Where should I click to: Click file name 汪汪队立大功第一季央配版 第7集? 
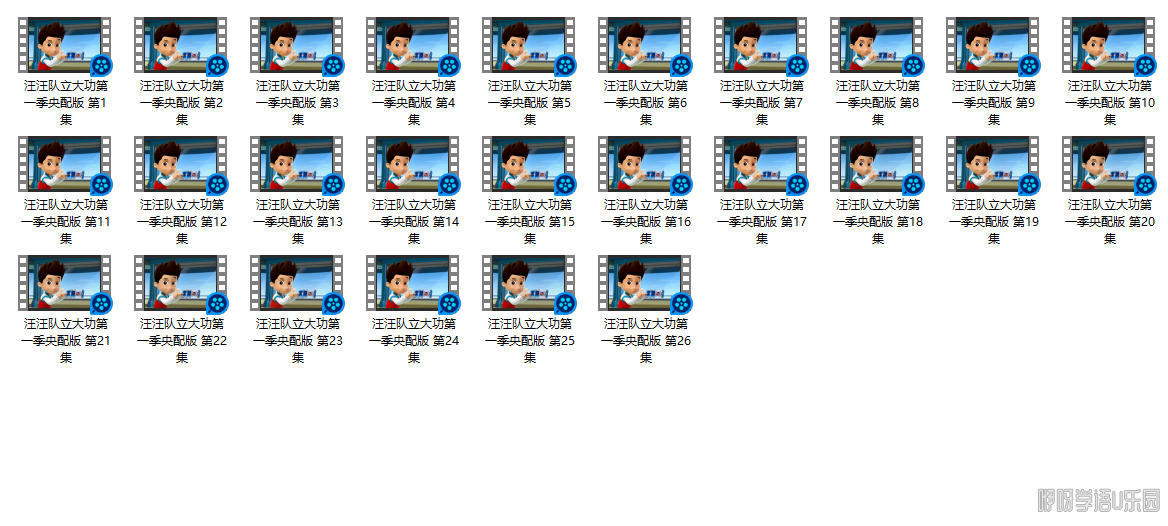tap(762, 103)
